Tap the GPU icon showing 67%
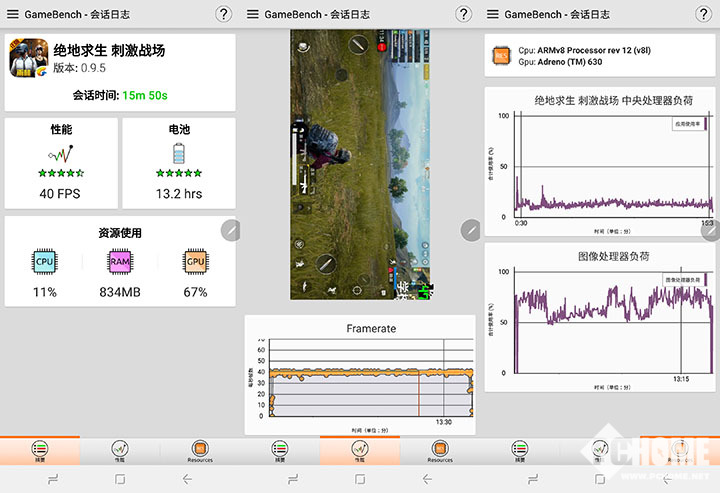The width and height of the screenshot is (720, 493). [195, 262]
